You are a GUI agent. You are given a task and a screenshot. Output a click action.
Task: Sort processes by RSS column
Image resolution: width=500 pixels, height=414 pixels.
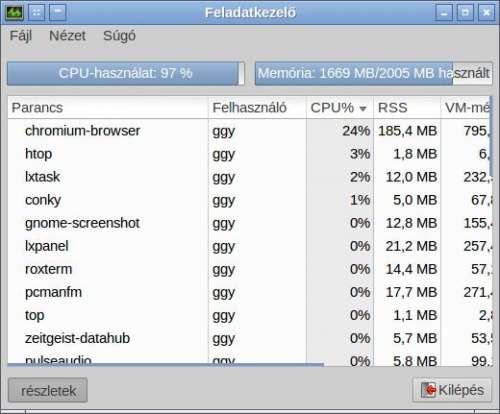(x=407, y=108)
